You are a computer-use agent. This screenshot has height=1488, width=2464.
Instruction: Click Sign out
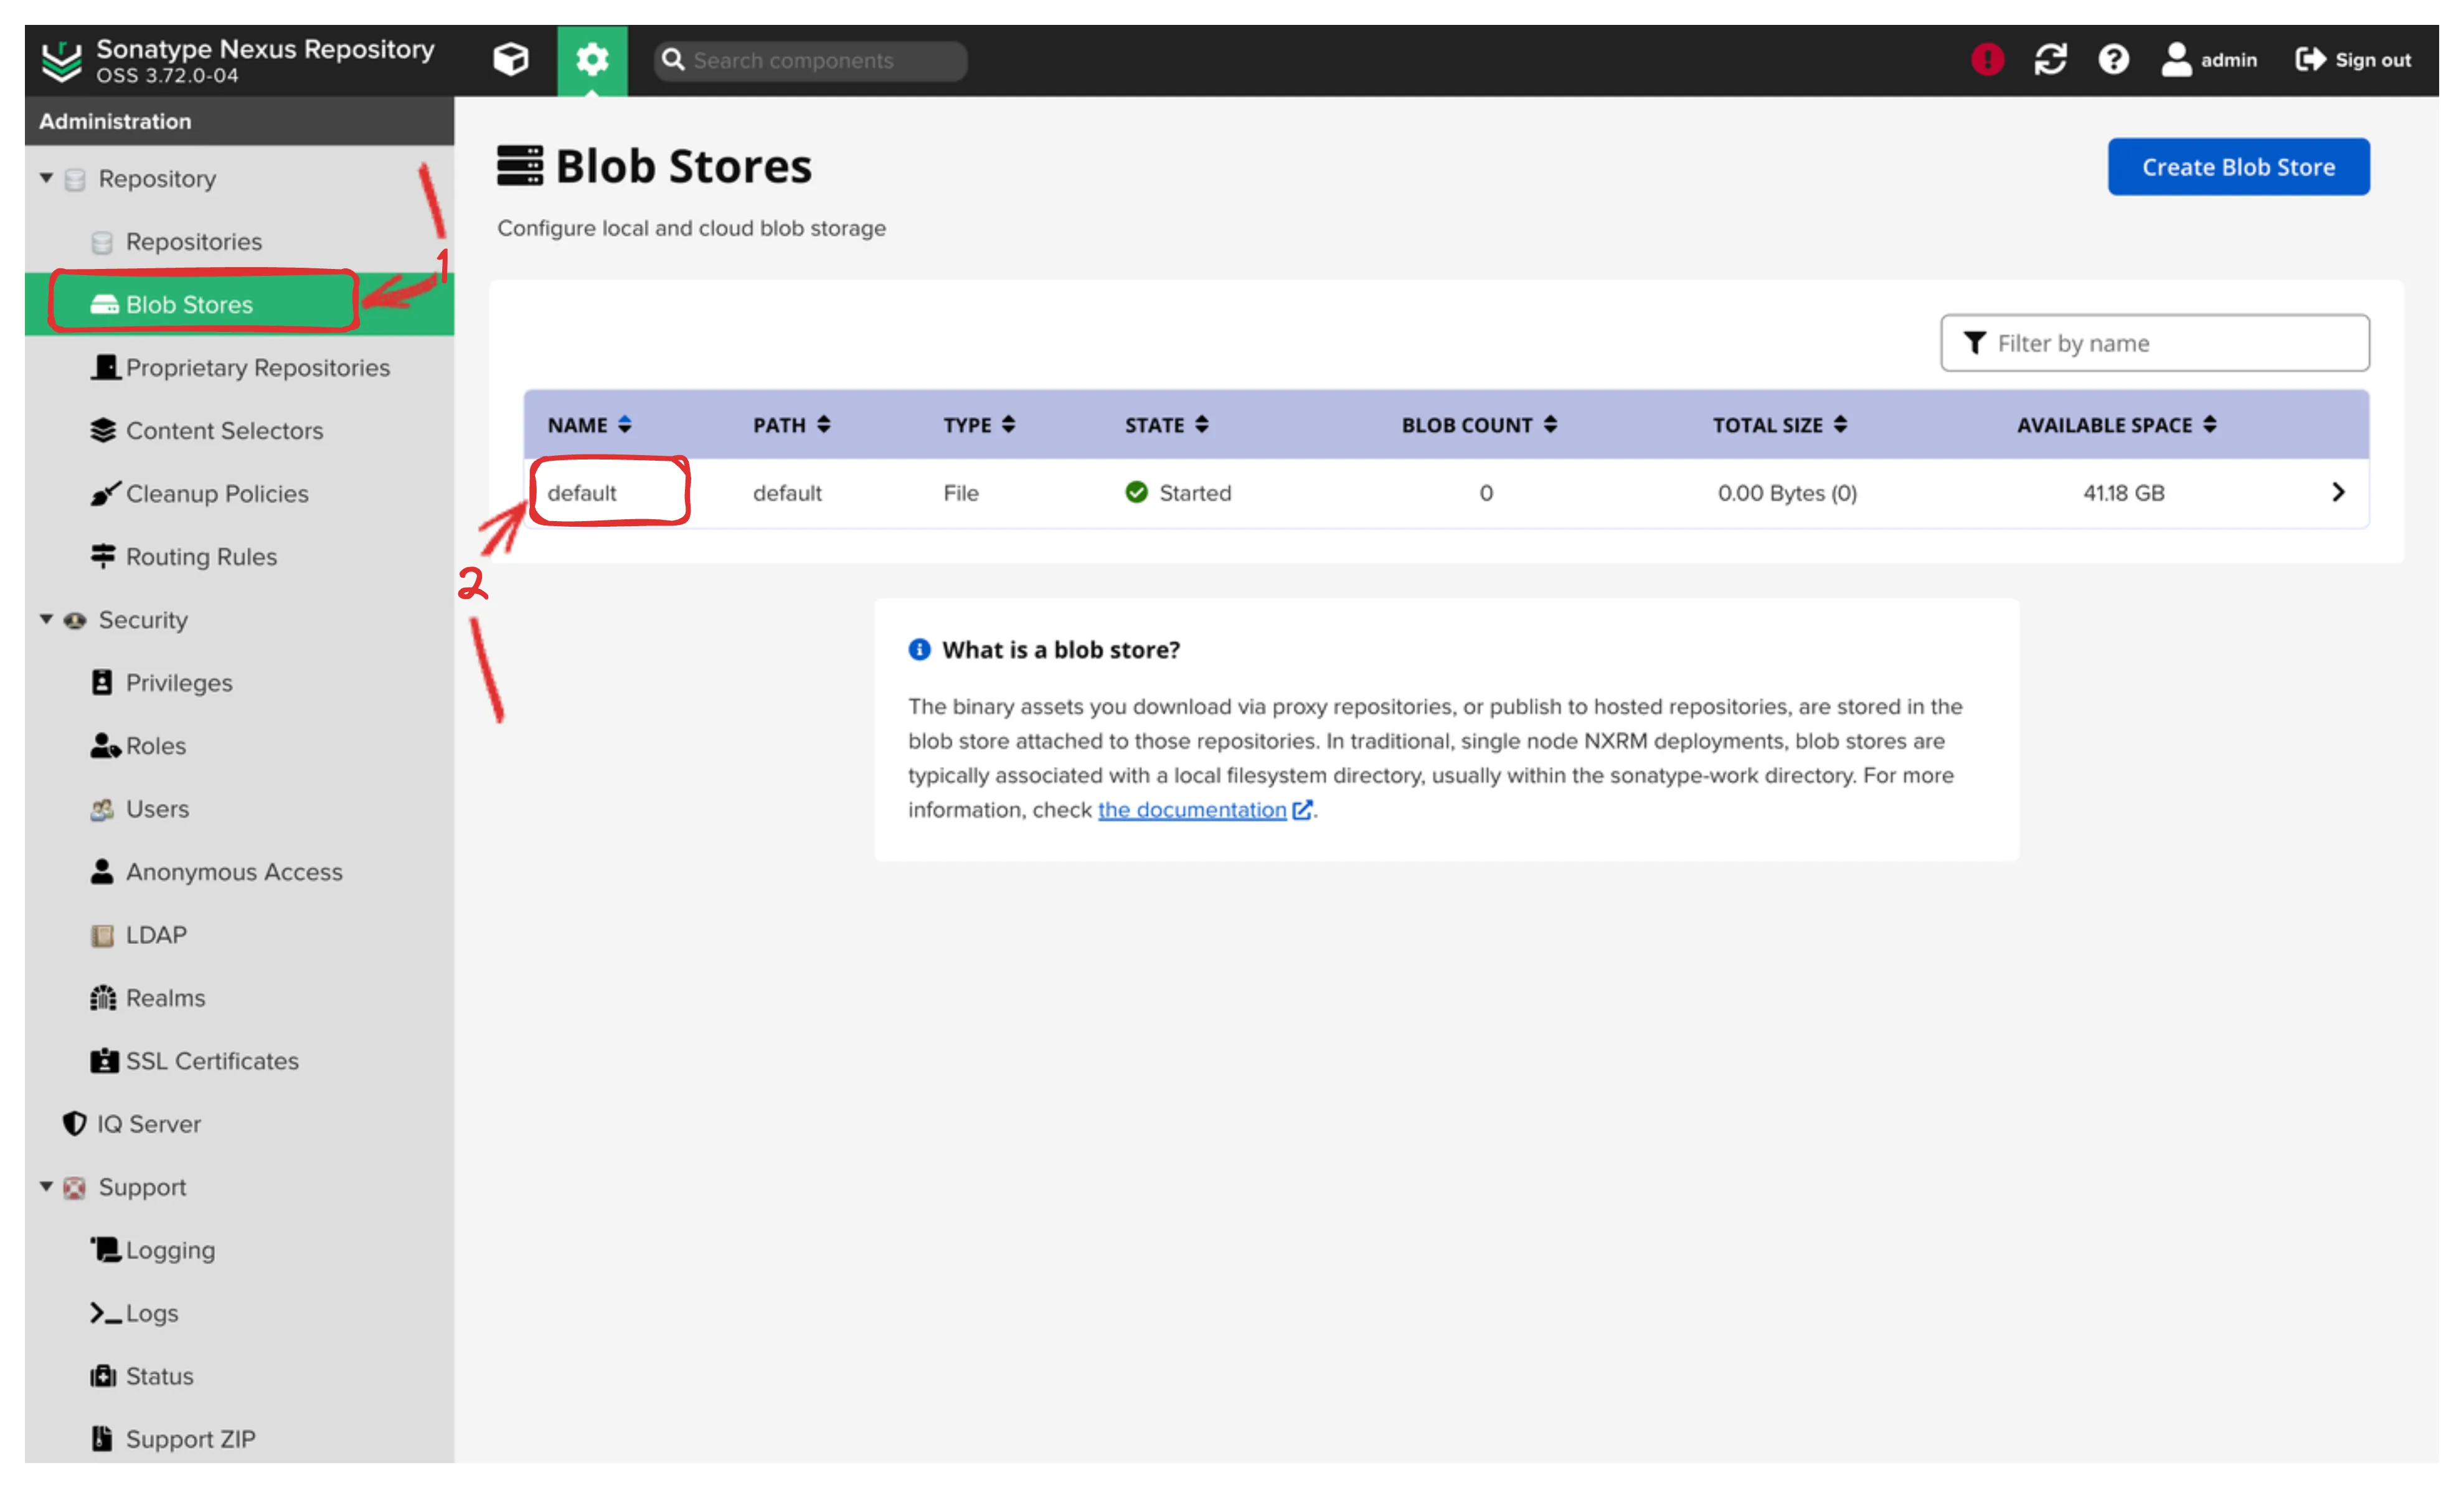point(2352,60)
